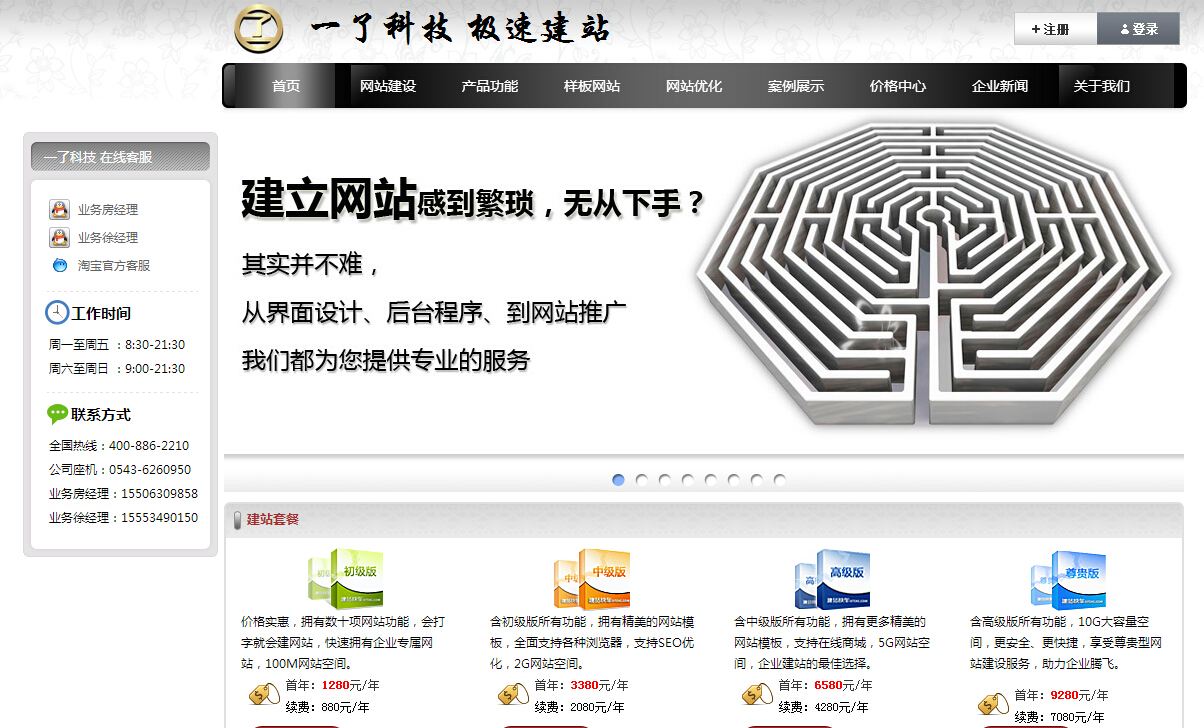This screenshot has width=1204, height=728.
Task: Select the second banner slide dot
Action: point(641,480)
